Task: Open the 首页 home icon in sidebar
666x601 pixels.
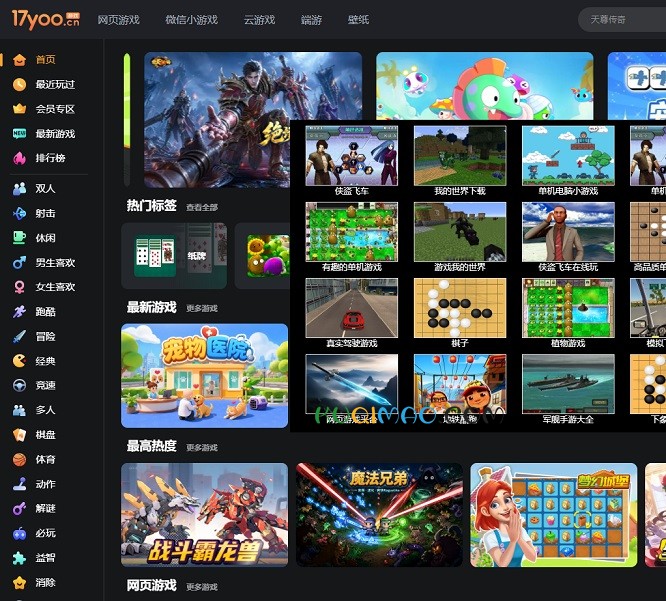Action: (x=19, y=60)
